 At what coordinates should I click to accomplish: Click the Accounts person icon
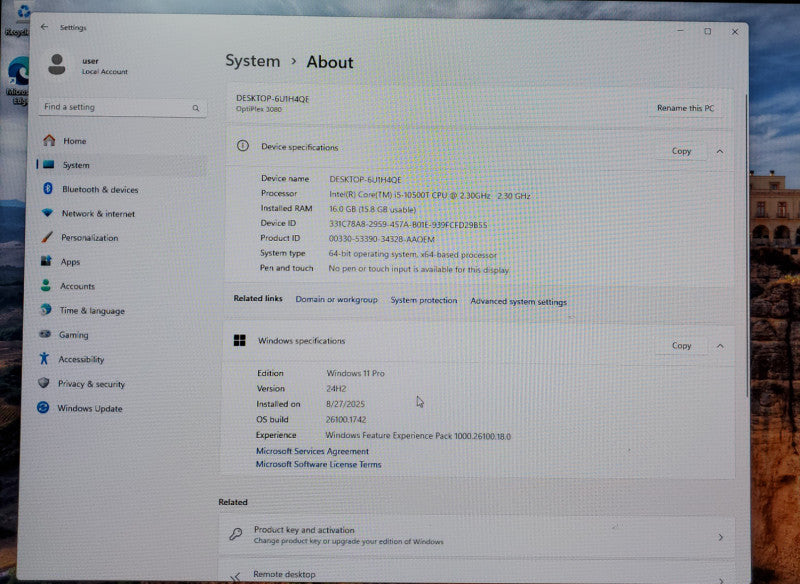pyautogui.click(x=45, y=285)
